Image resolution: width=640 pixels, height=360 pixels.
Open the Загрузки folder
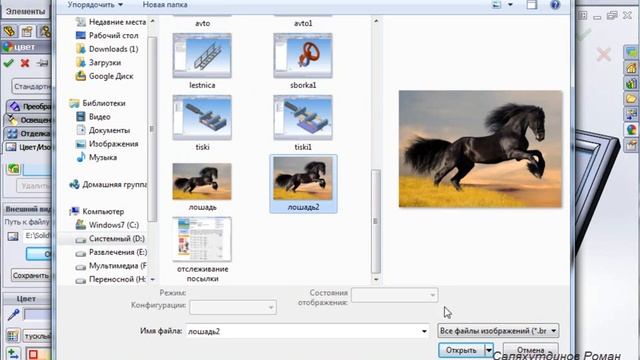point(98,62)
